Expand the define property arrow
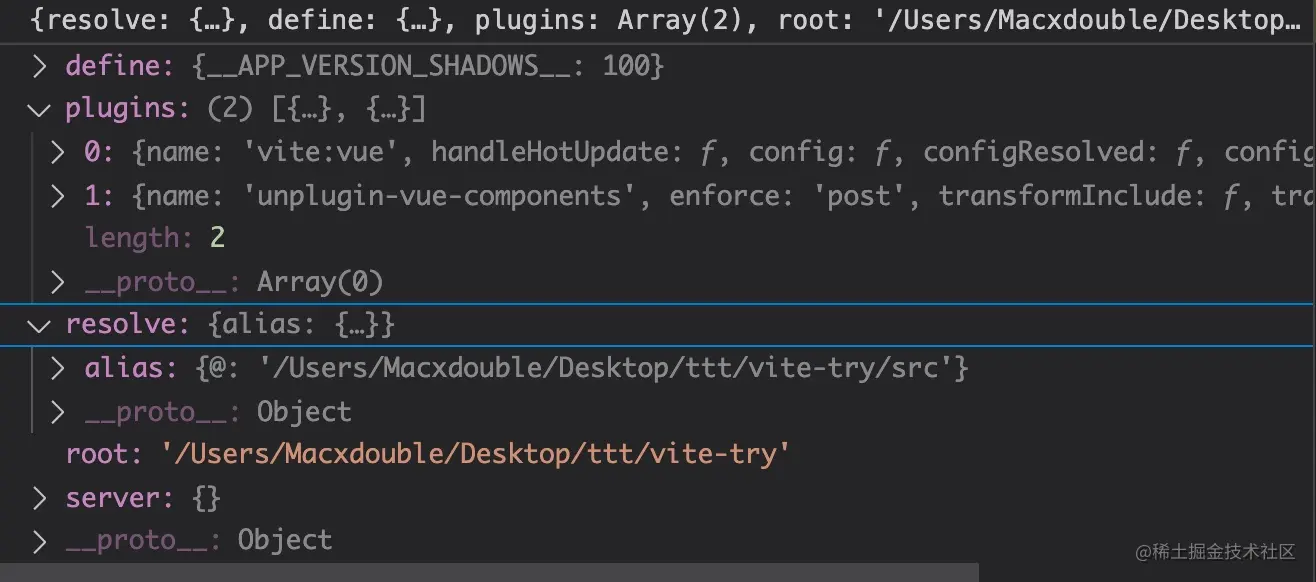Image resolution: width=1316 pixels, height=582 pixels. [x=39, y=67]
